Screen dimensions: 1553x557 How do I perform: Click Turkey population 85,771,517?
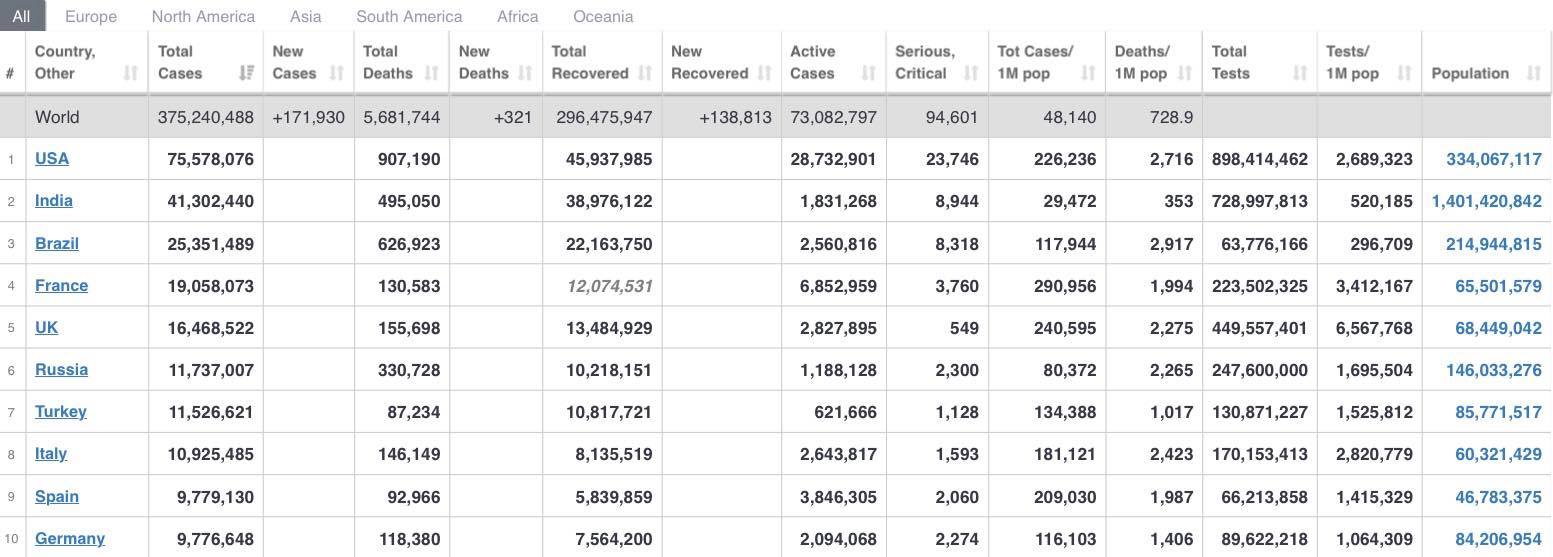(1498, 412)
